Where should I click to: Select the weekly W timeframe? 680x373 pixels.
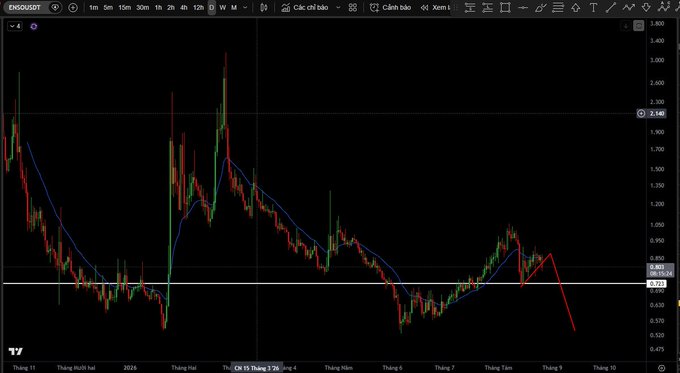click(222, 7)
